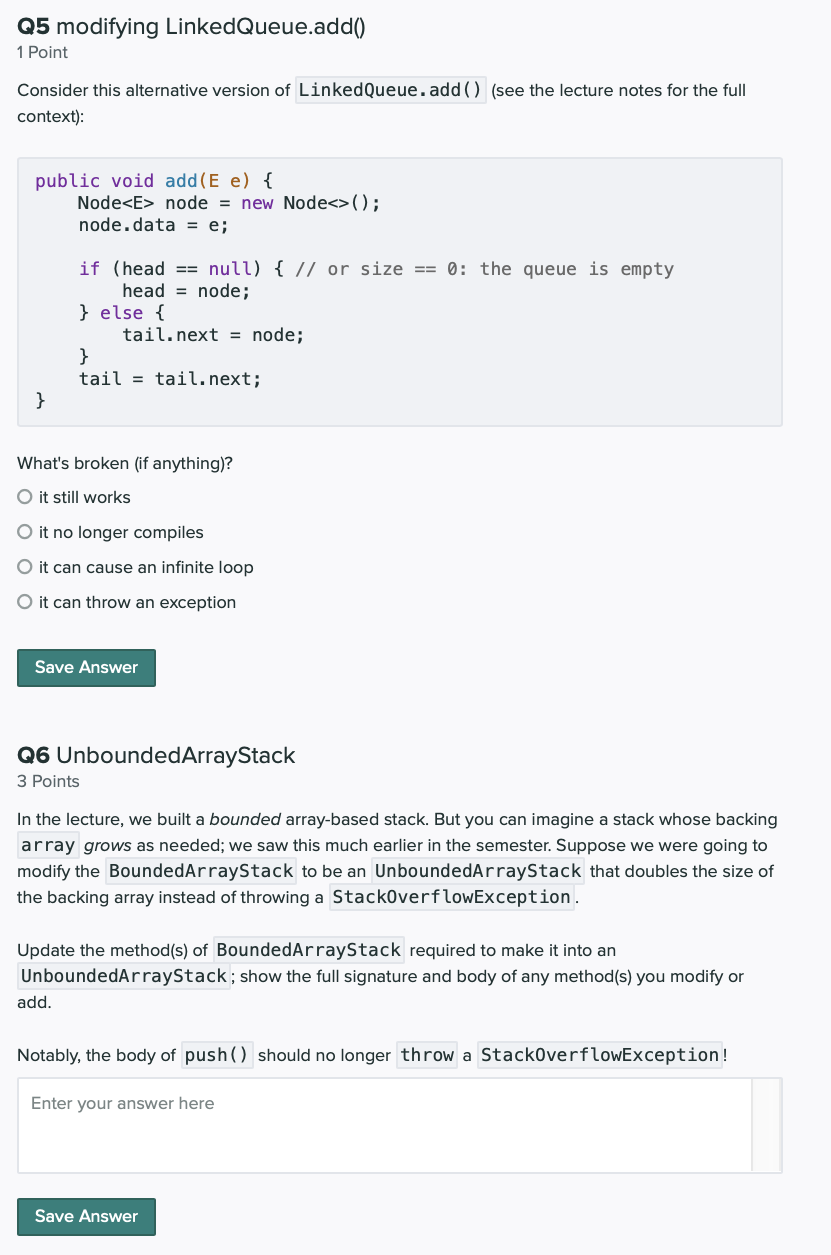Click the StackOverflowException code label
Viewport: 831px width, 1255px height.
451,897
